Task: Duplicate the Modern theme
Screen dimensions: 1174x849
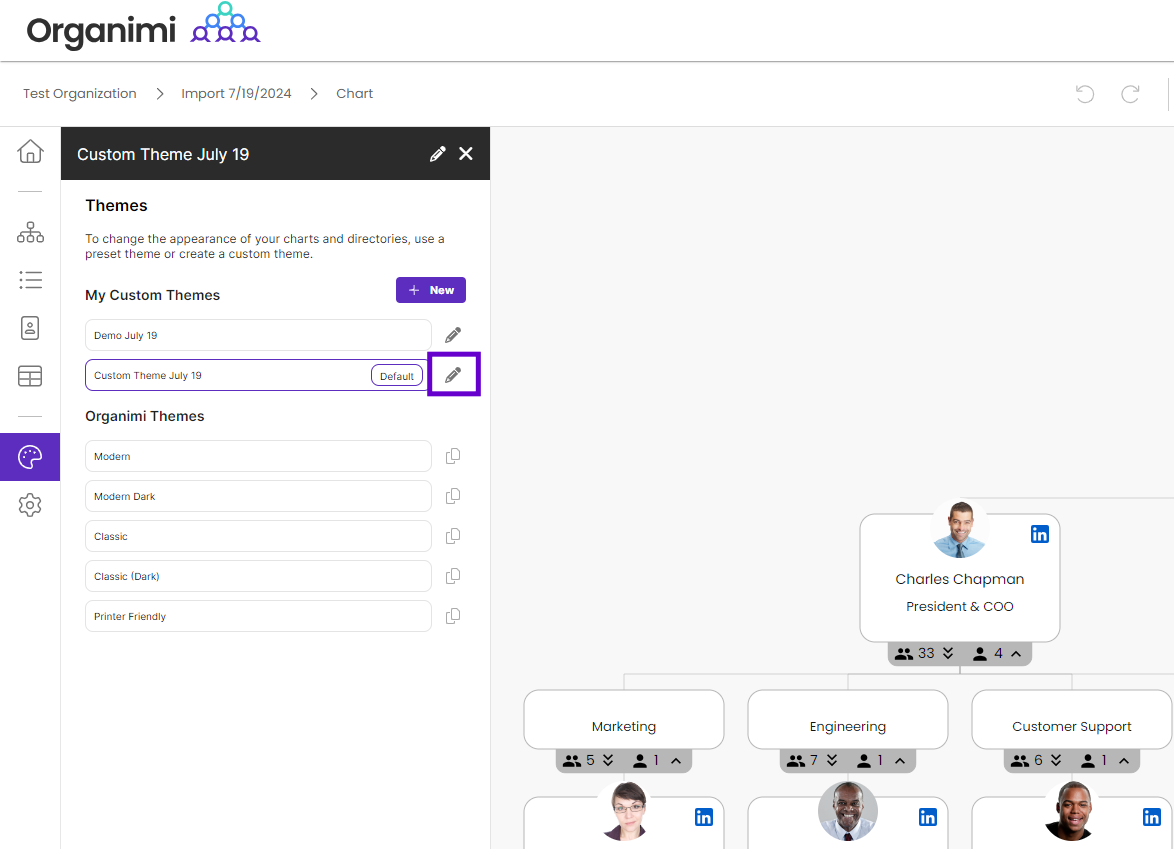Action: click(453, 456)
